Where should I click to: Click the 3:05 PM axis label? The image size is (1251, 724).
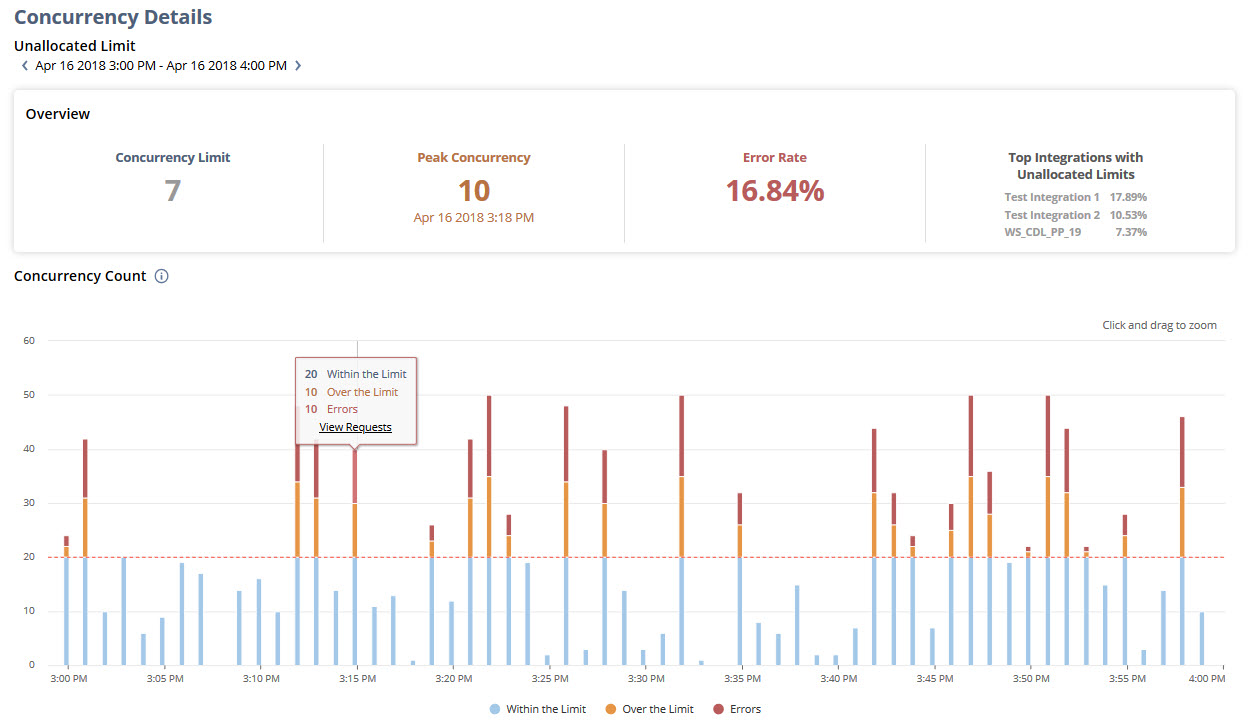pyautogui.click(x=165, y=679)
